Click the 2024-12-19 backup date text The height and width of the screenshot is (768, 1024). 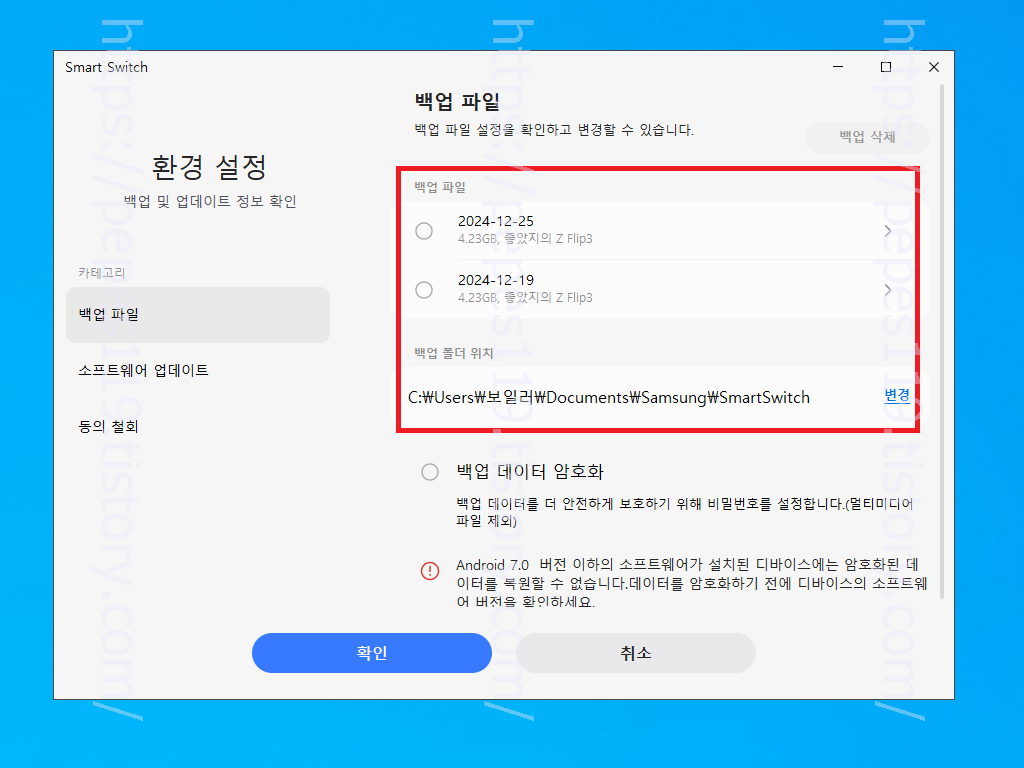496,280
